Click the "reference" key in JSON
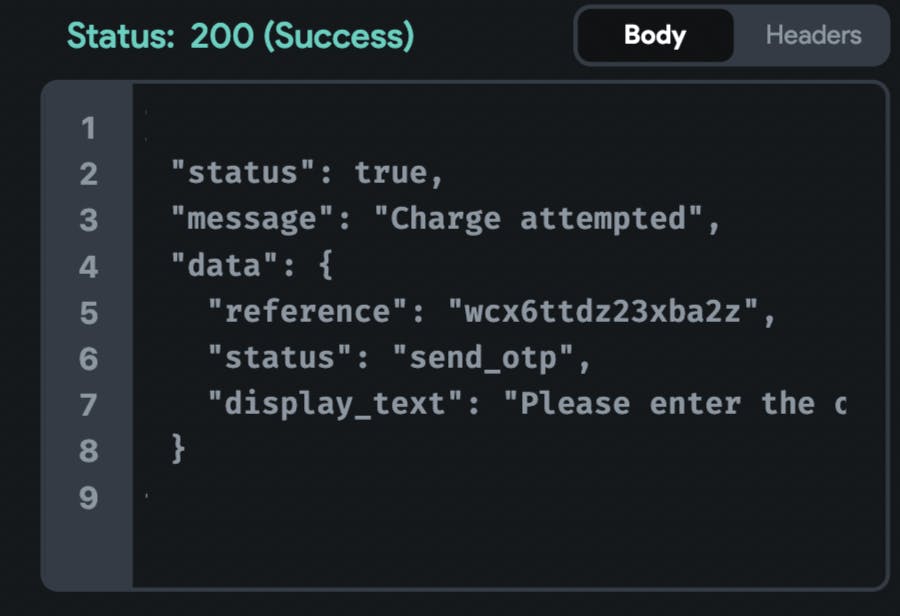This screenshot has height=616, width=900. (x=308, y=313)
